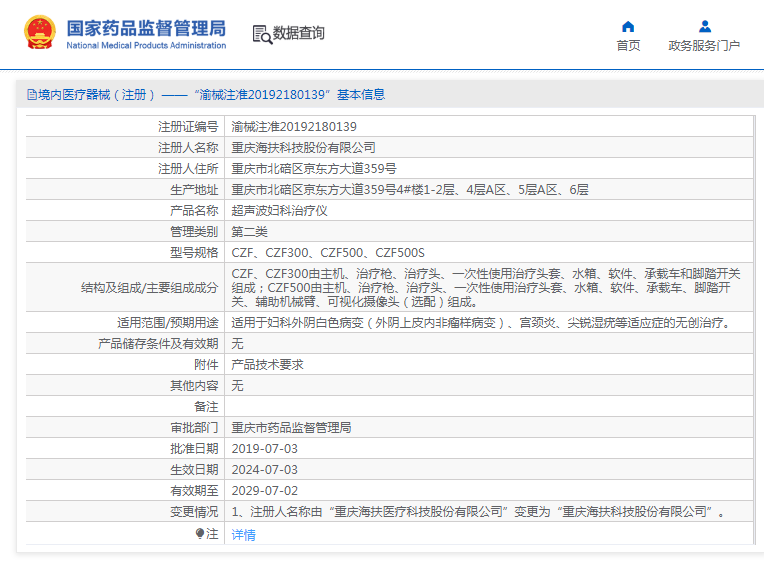Click the 首页 house icon

click(x=628, y=27)
